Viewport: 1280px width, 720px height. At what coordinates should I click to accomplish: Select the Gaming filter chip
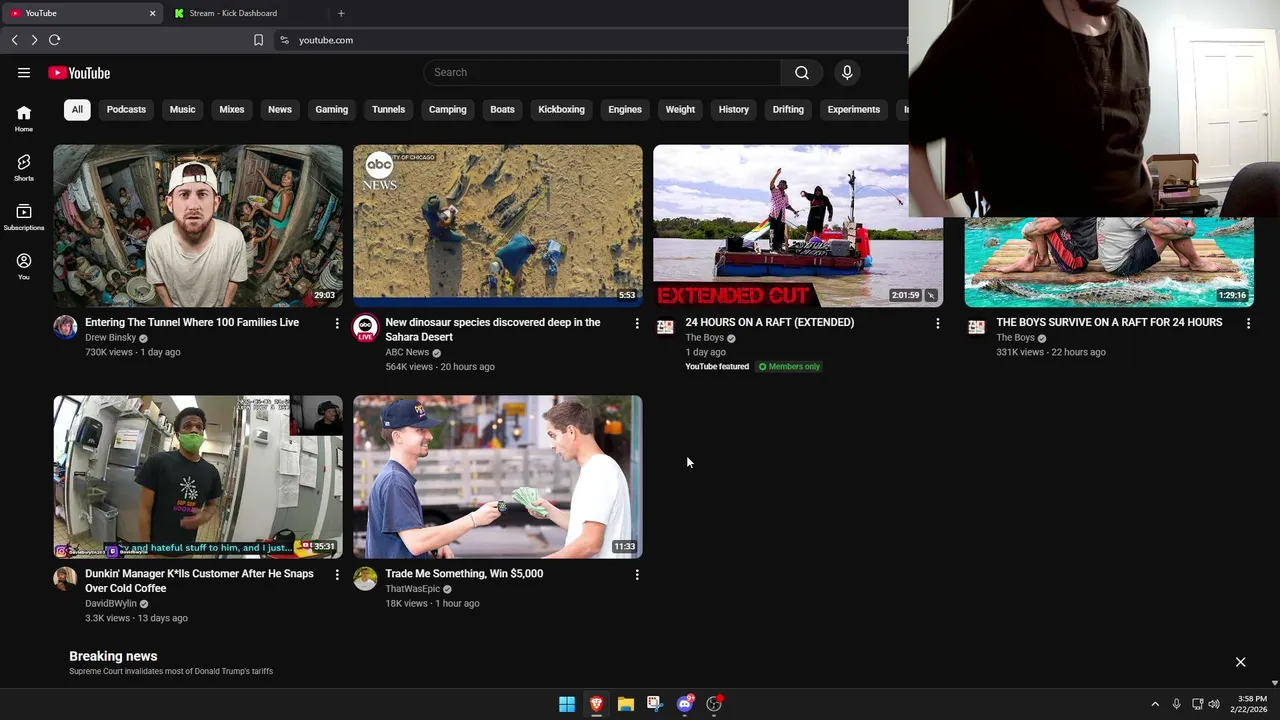click(332, 109)
